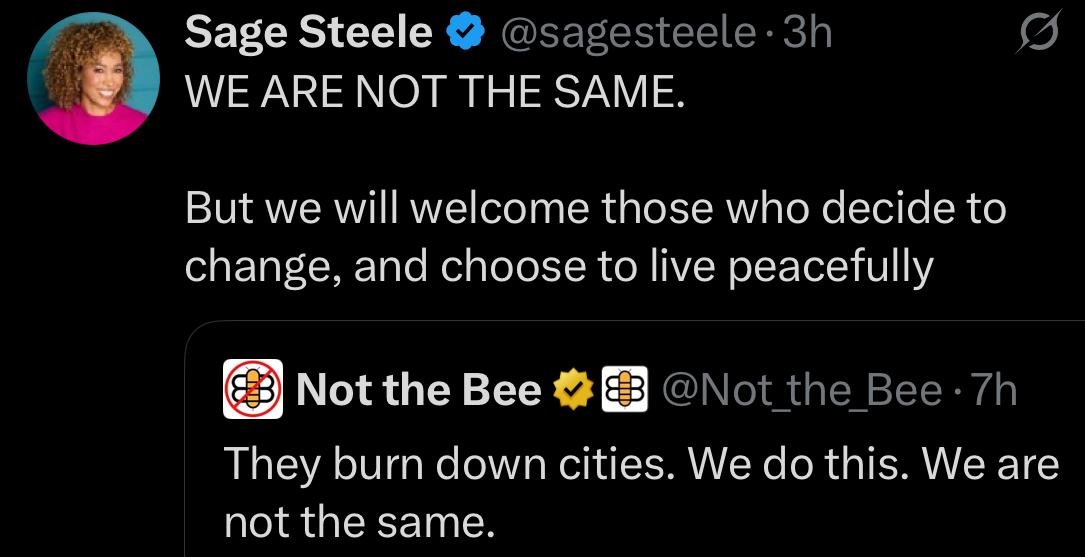The height and width of the screenshot is (557, 1085).
Task: Click Not the Bee's gold verified badge
Action: point(574,390)
